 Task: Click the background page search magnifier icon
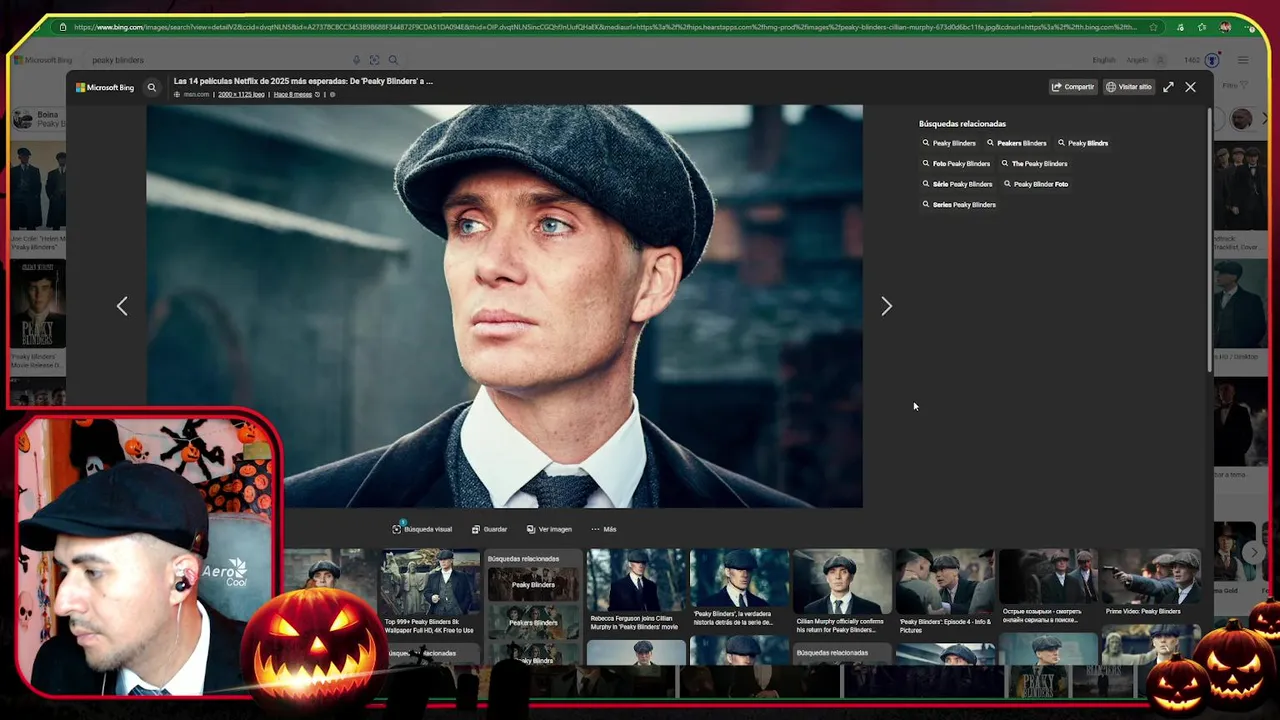point(393,60)
